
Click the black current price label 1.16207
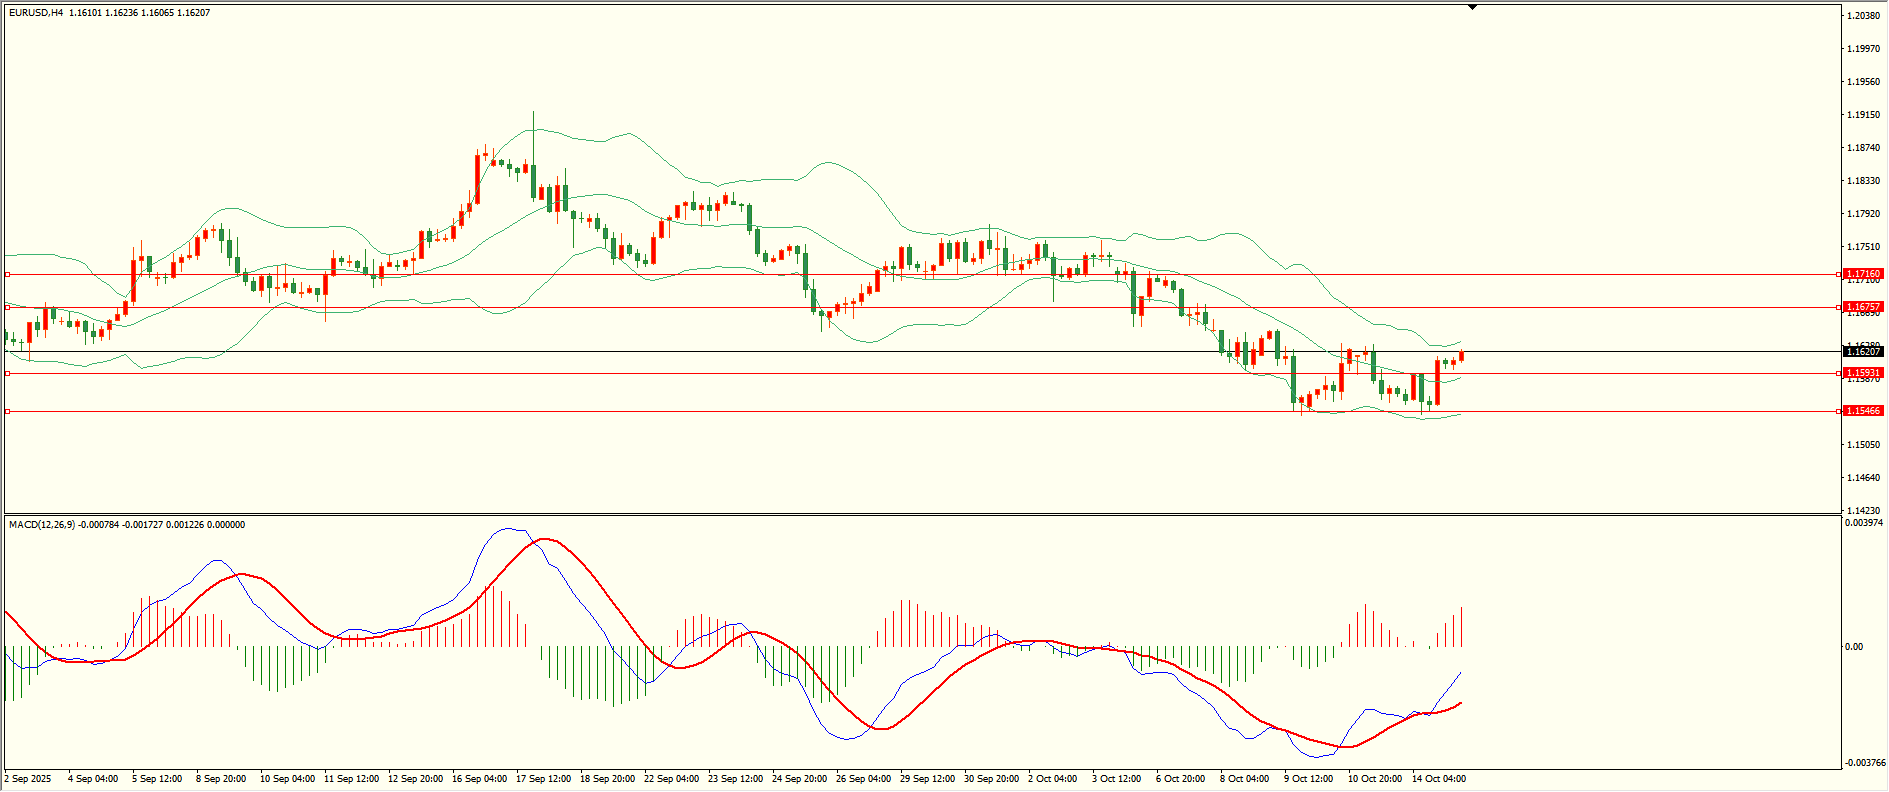(x=1863, y=351)
